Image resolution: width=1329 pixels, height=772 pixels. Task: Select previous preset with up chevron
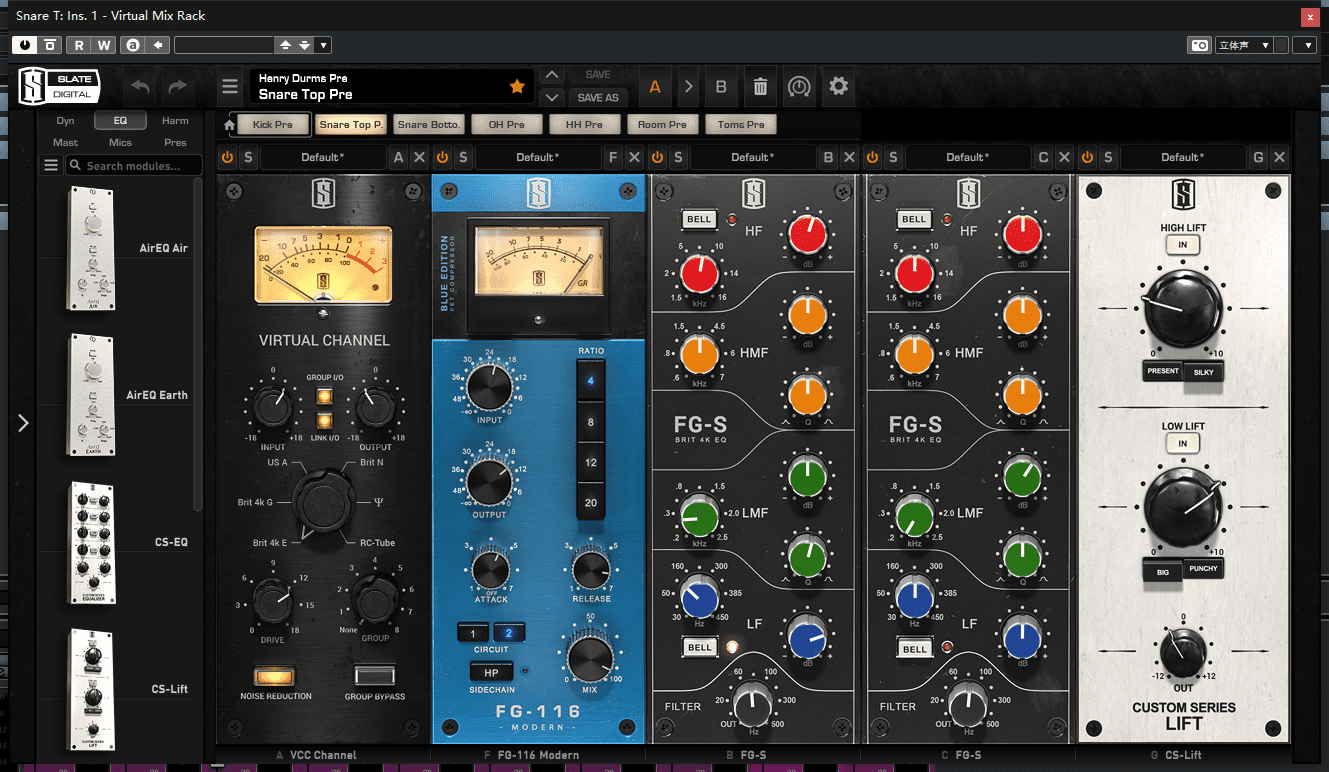[551, 75]
